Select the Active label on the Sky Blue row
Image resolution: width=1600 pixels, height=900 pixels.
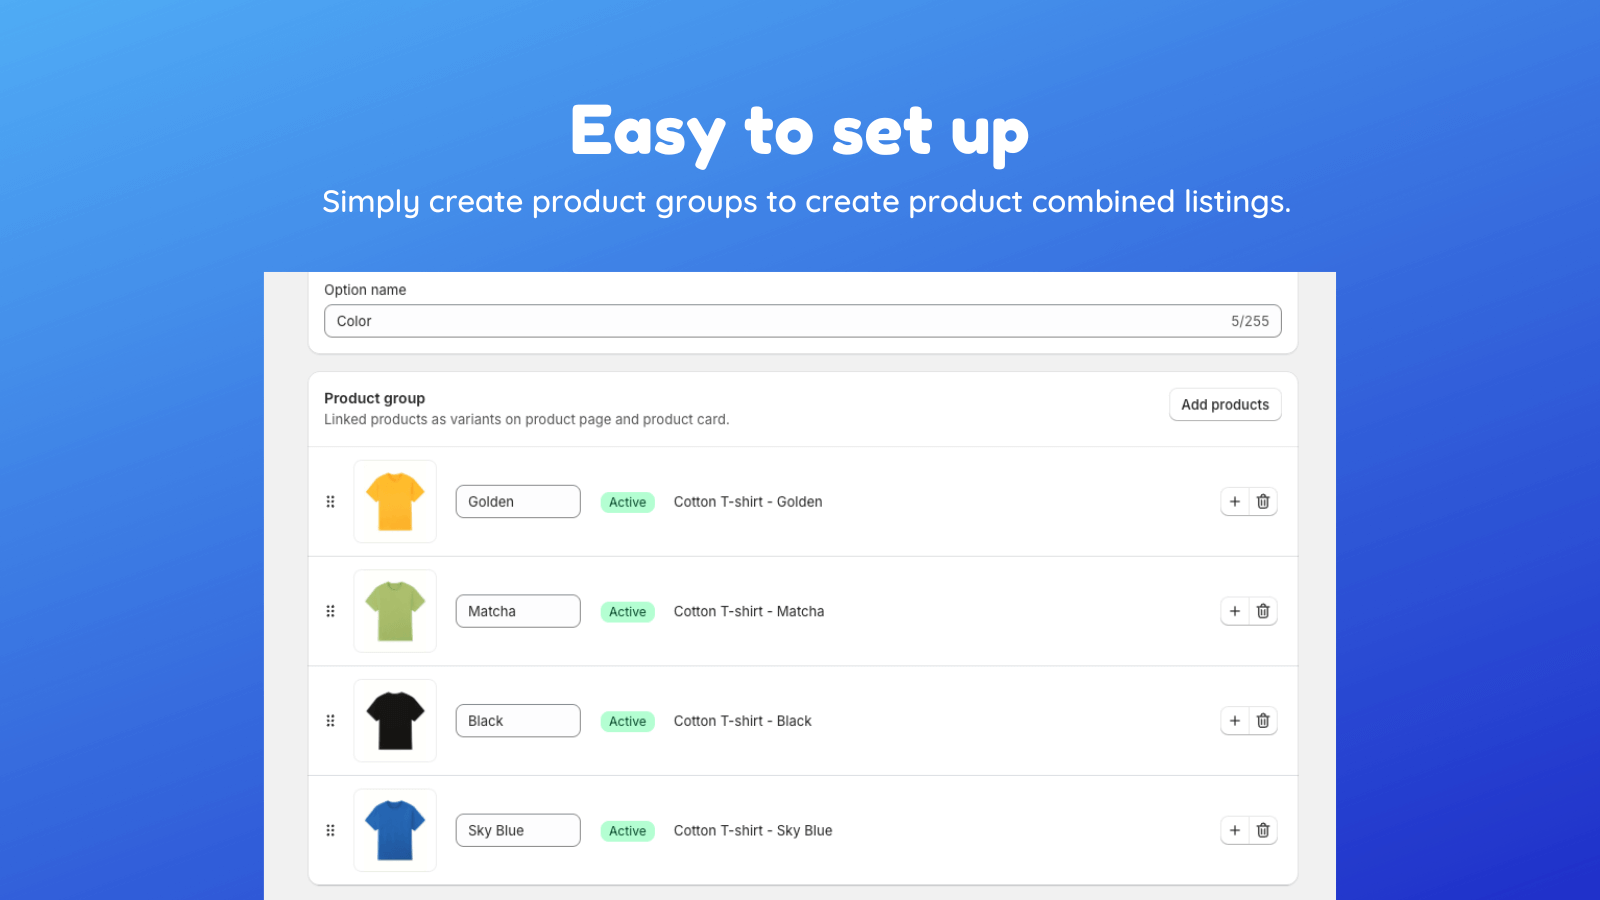[x=627, y=830]
